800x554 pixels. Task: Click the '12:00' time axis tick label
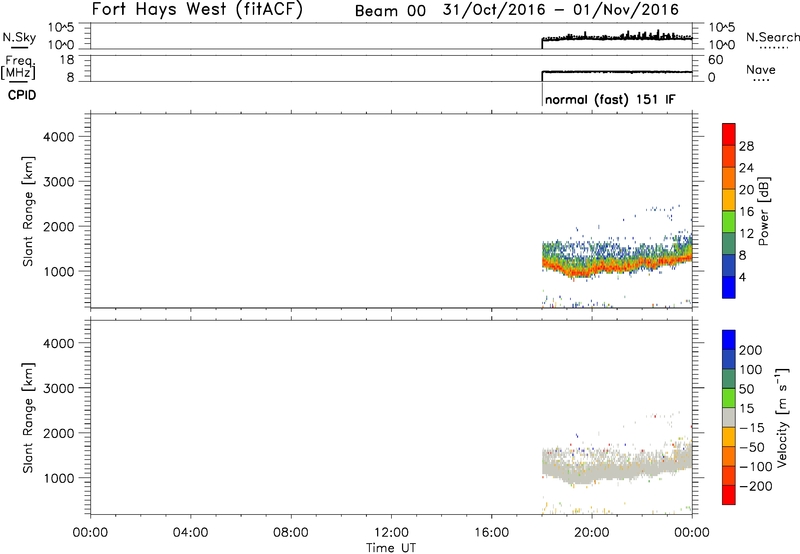(391, 533)
